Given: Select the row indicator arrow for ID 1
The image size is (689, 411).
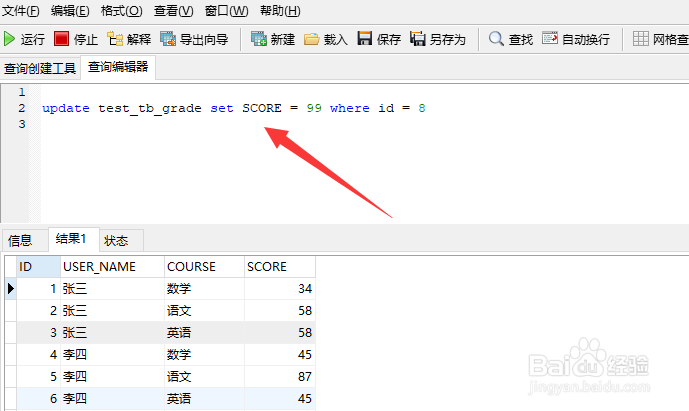Looking at the screenshot, I should click(11, 288).
